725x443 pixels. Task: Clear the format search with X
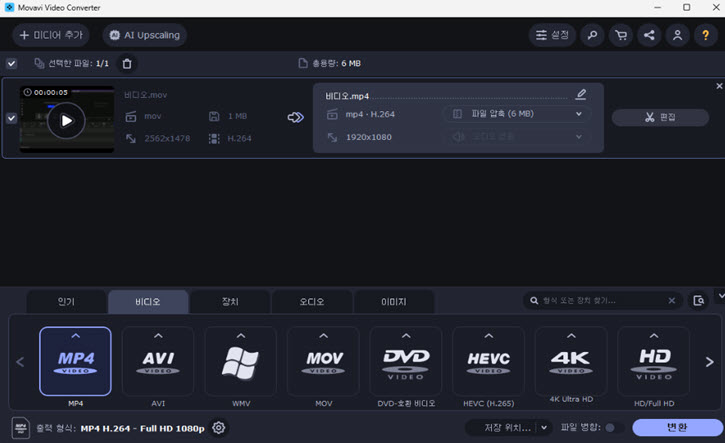tap(672, 301)
